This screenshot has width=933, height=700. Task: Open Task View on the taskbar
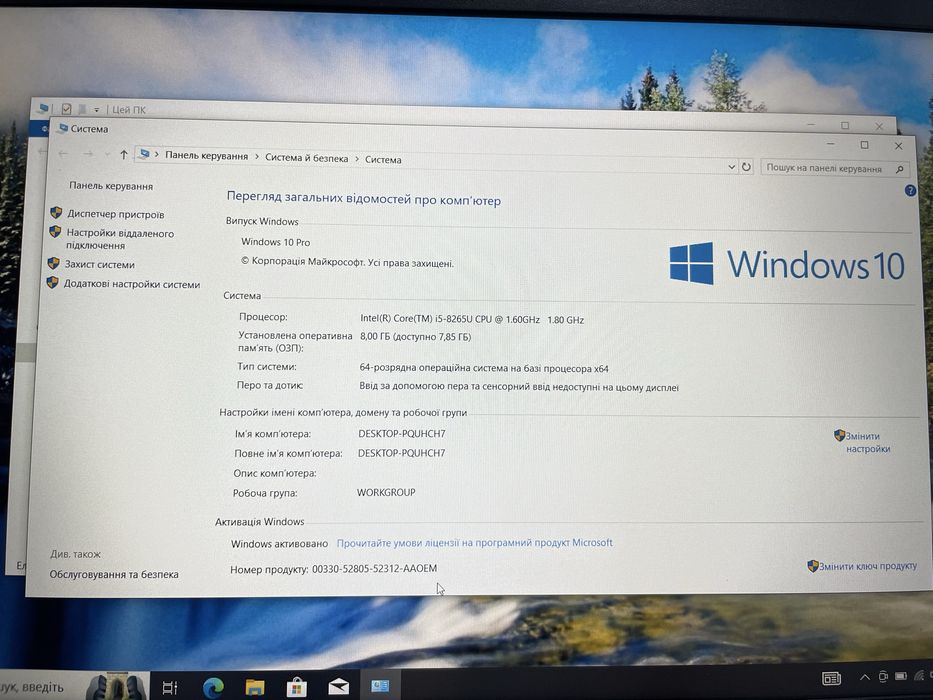(x=170, y=688)
